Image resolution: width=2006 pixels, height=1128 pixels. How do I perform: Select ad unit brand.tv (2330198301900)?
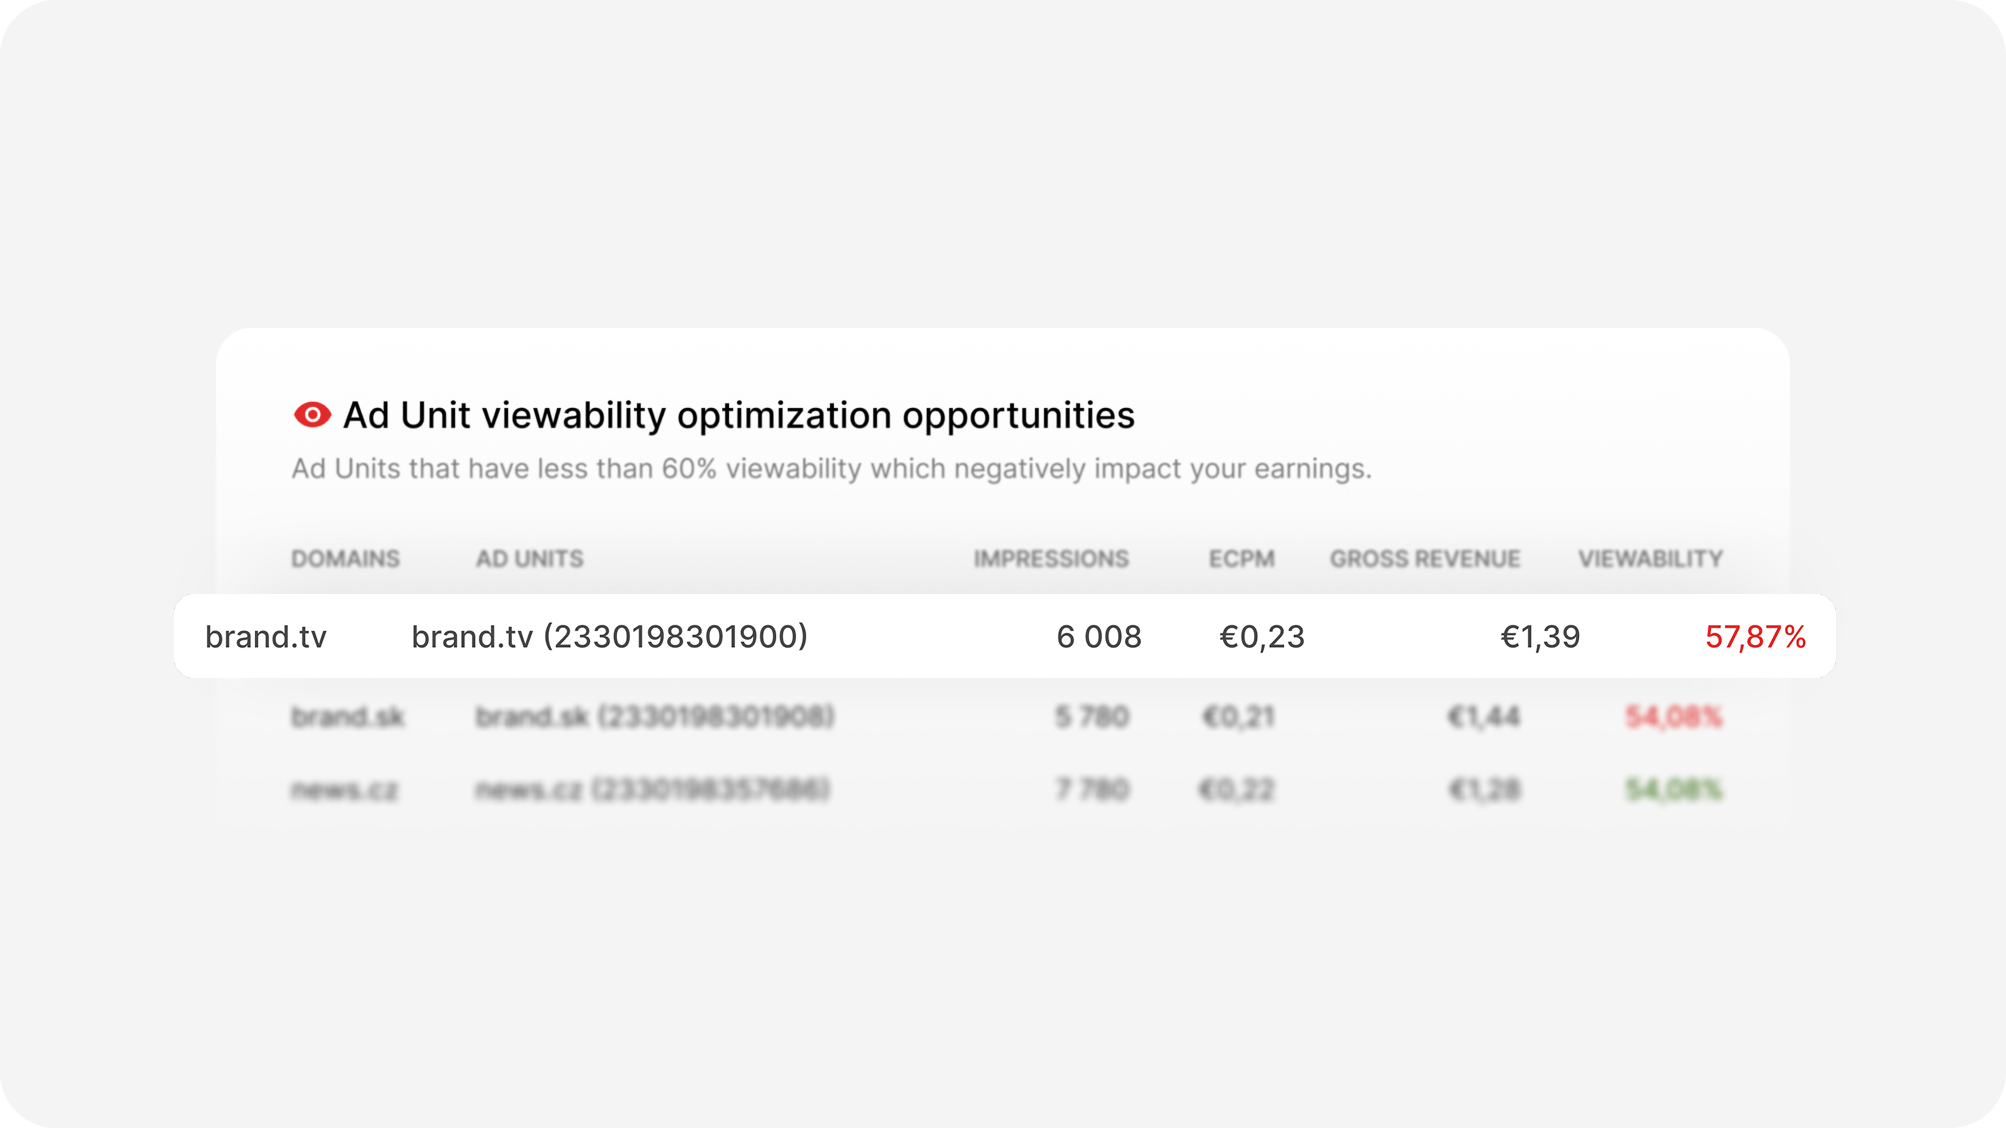[609, 637]
